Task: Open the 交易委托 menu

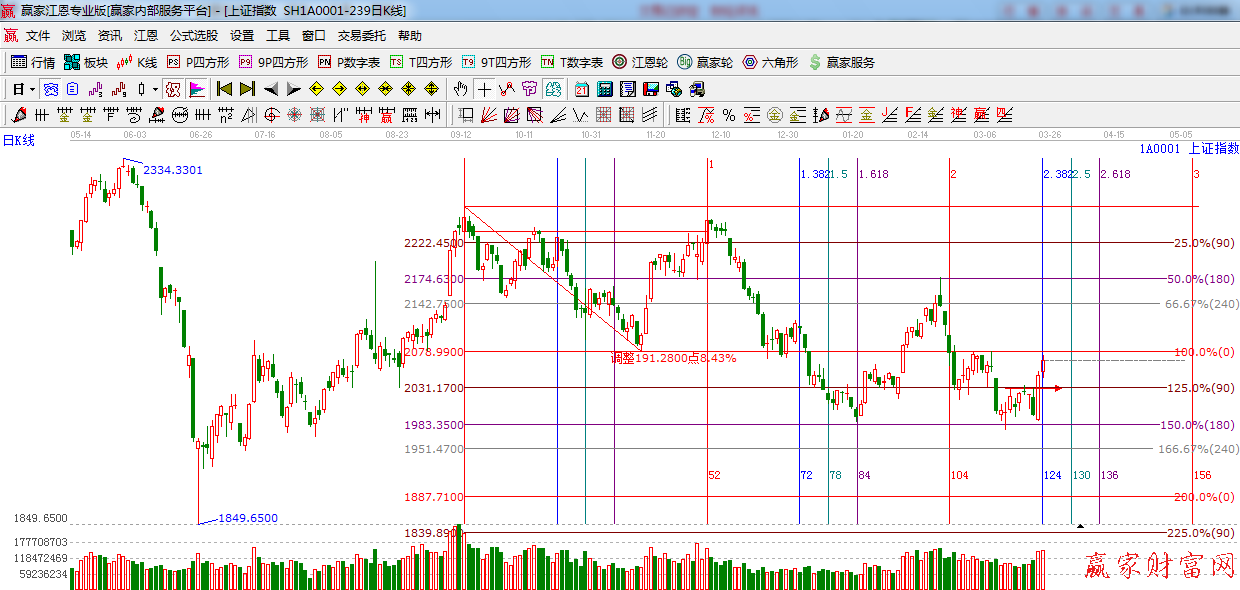Action: [x=361, y=35]
